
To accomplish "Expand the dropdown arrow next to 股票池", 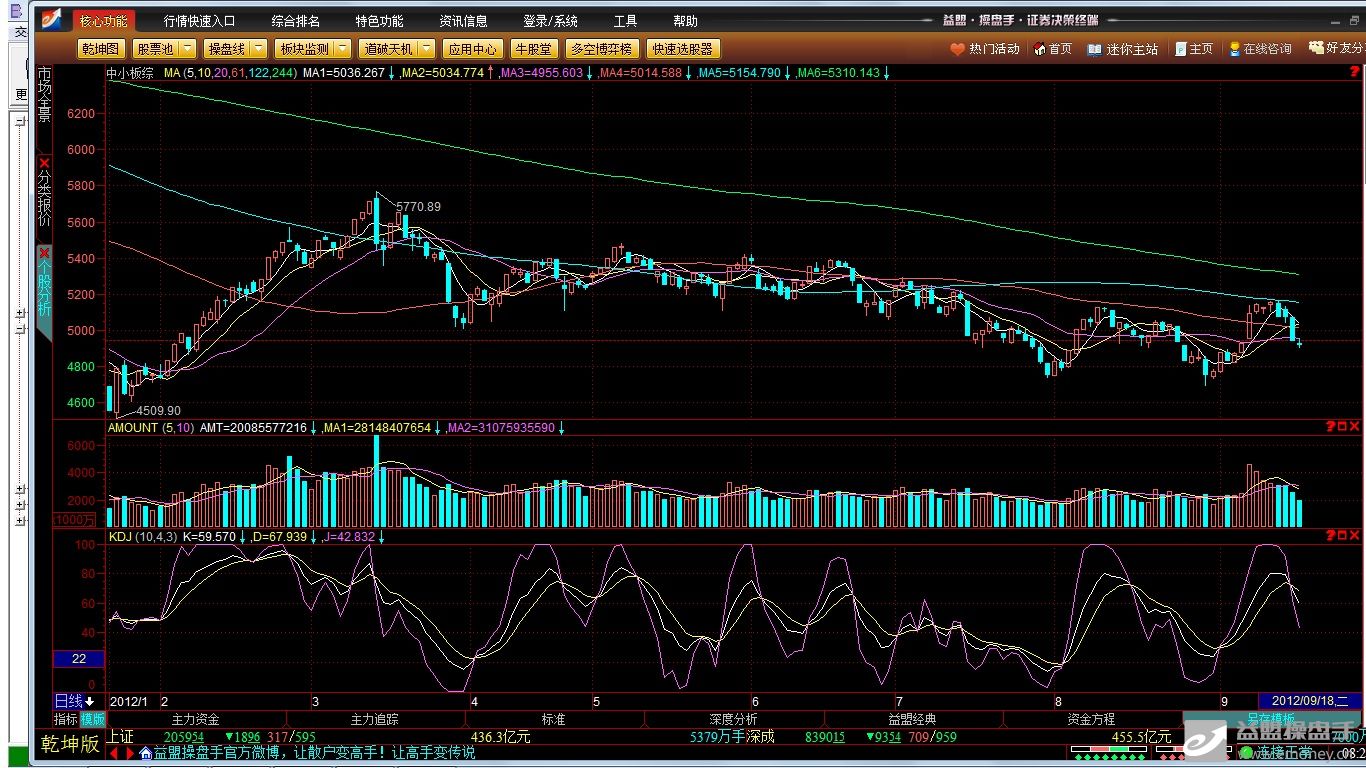I will (x=189, y=48).
